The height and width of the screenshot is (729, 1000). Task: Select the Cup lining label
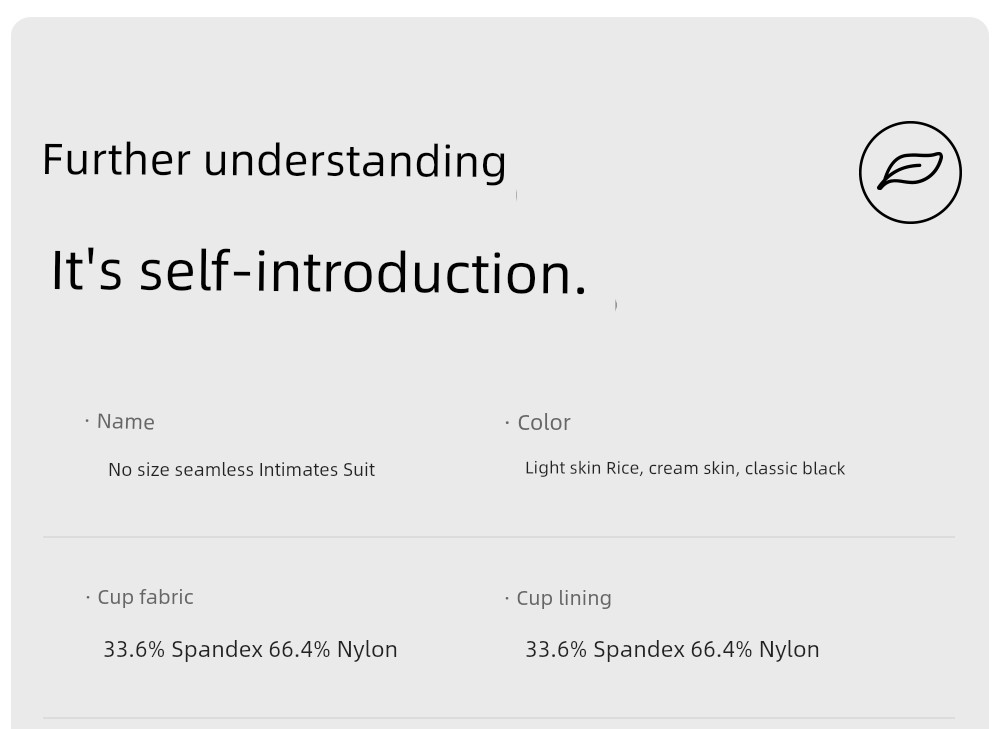[564, 598]
